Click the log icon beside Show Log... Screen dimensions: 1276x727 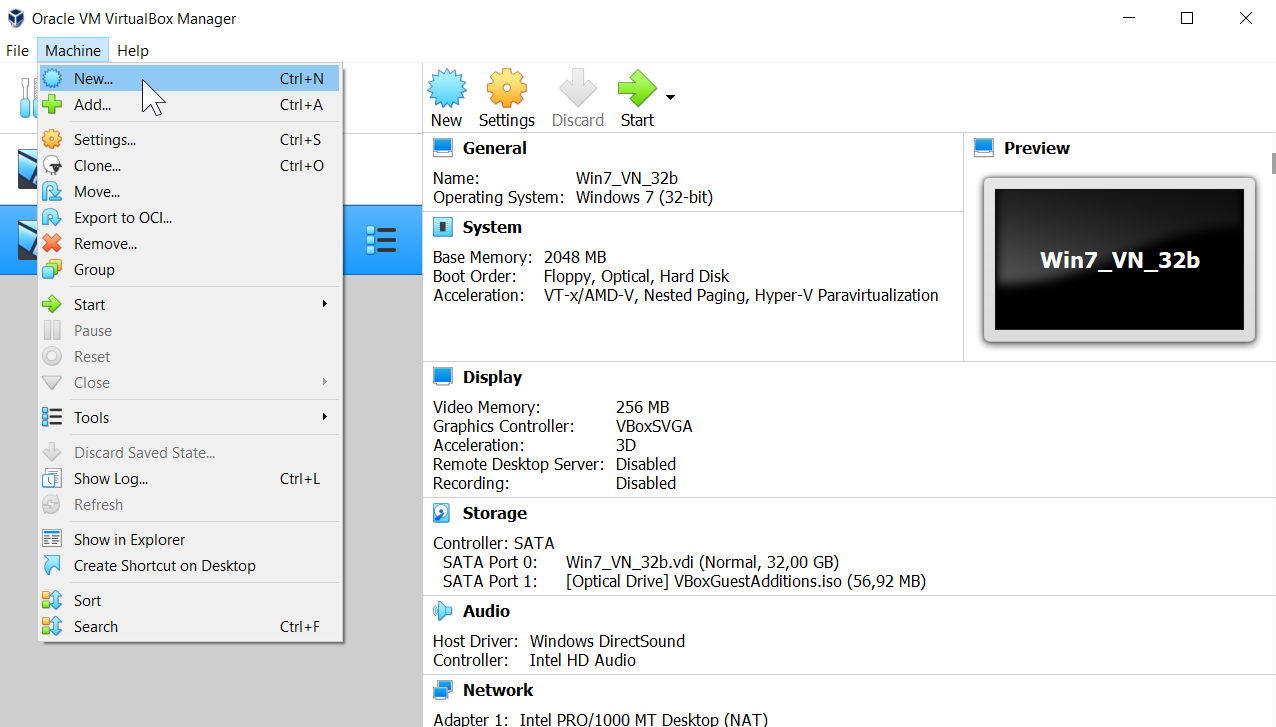click(52, 479)
